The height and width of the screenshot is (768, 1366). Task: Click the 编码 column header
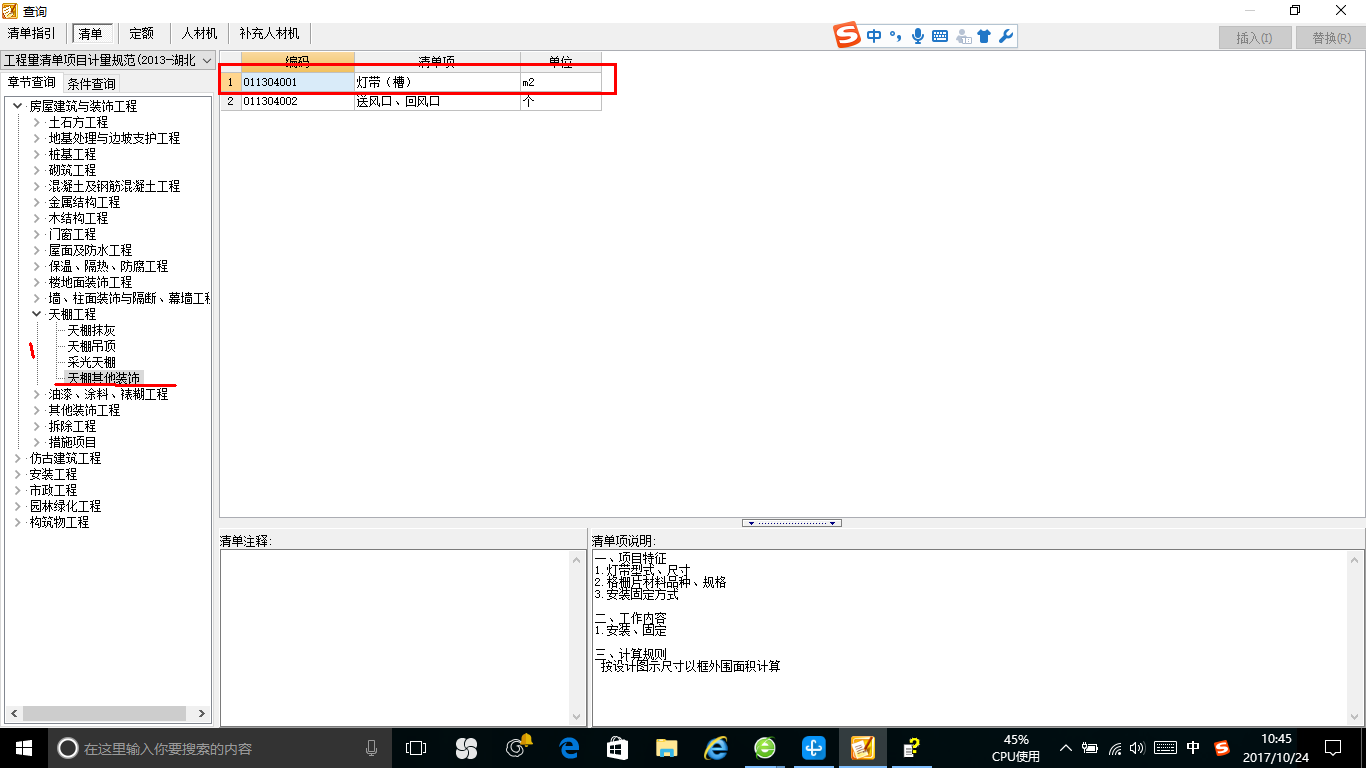tap(298, 62)
